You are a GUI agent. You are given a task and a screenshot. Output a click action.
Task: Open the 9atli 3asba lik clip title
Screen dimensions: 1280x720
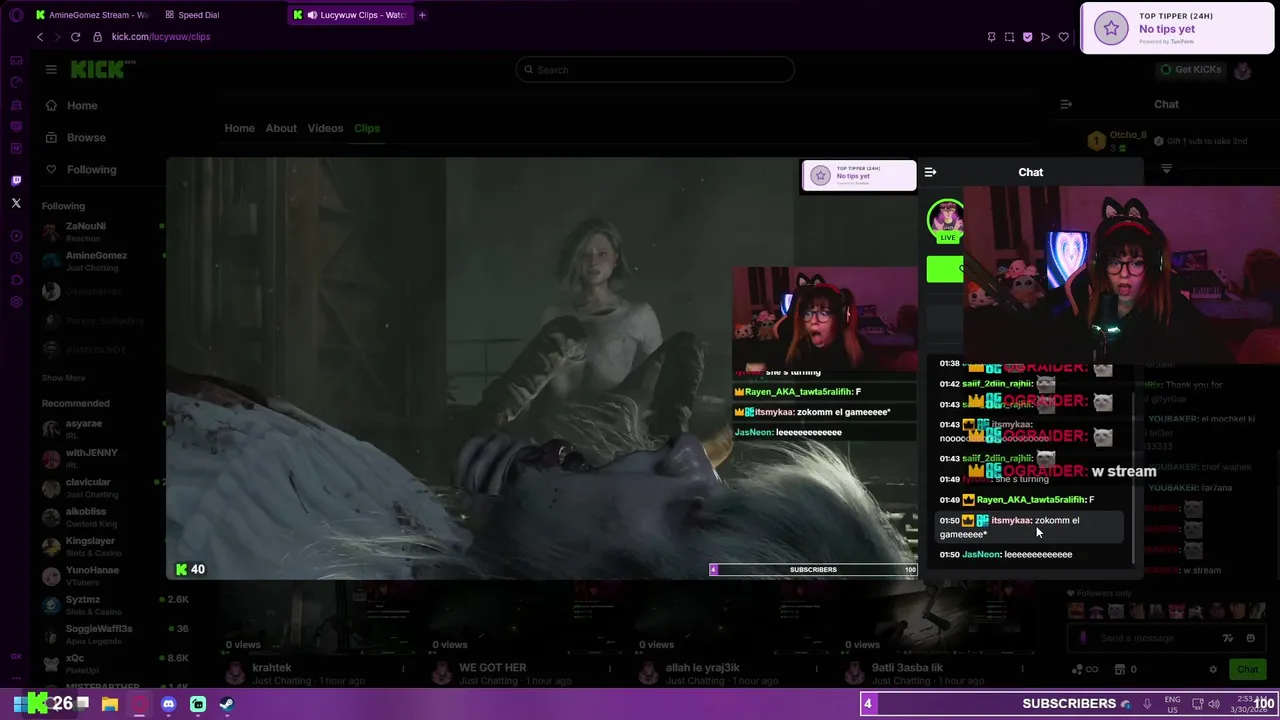[x=907, y=668]
